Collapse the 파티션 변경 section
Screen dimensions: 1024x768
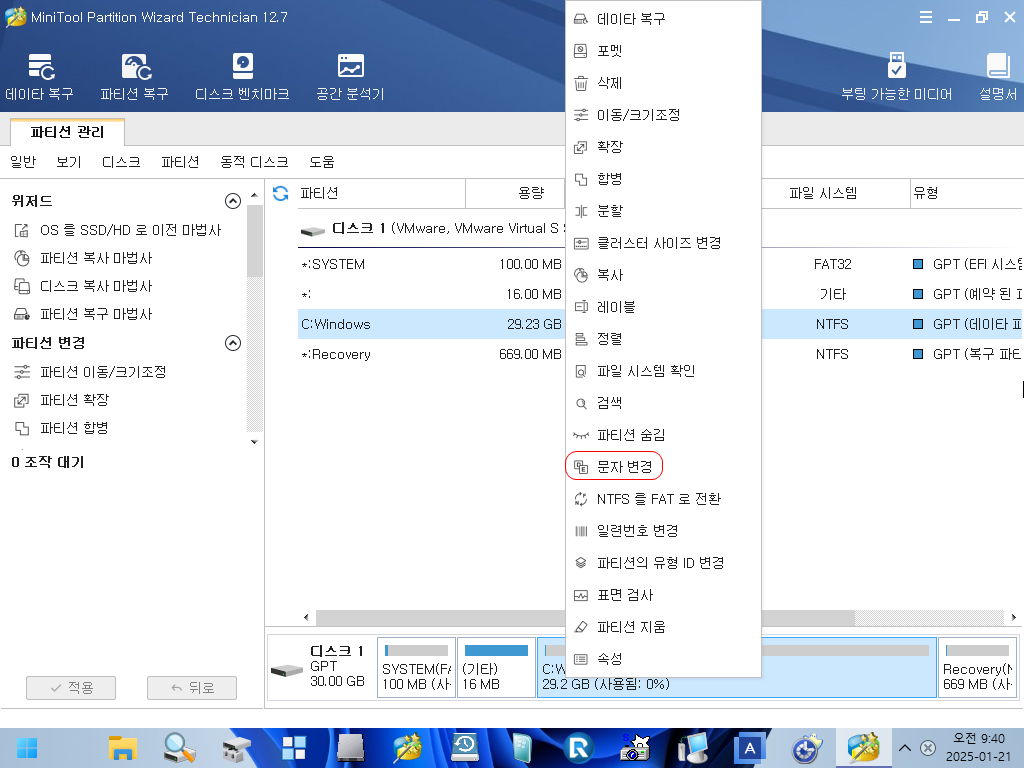[232, 343]
